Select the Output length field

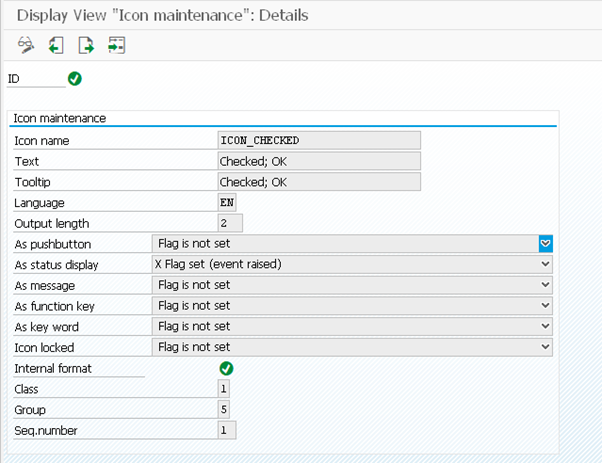[x=230, y=223]
